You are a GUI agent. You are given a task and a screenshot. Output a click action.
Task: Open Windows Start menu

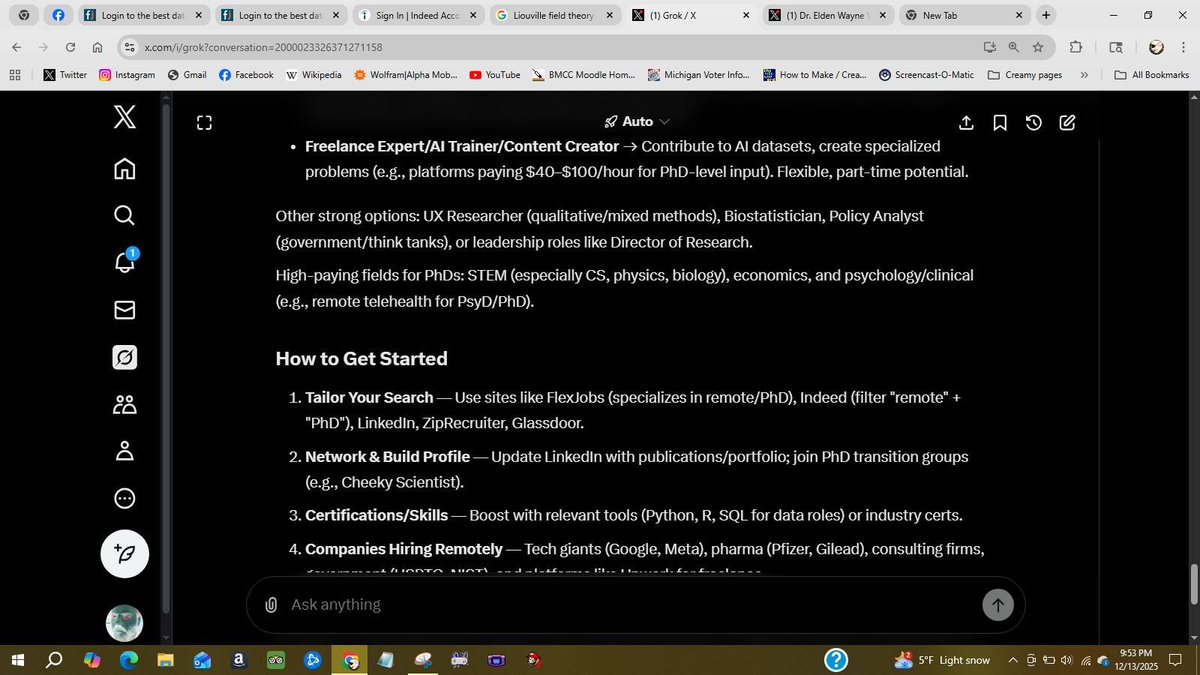coord(17,660)
